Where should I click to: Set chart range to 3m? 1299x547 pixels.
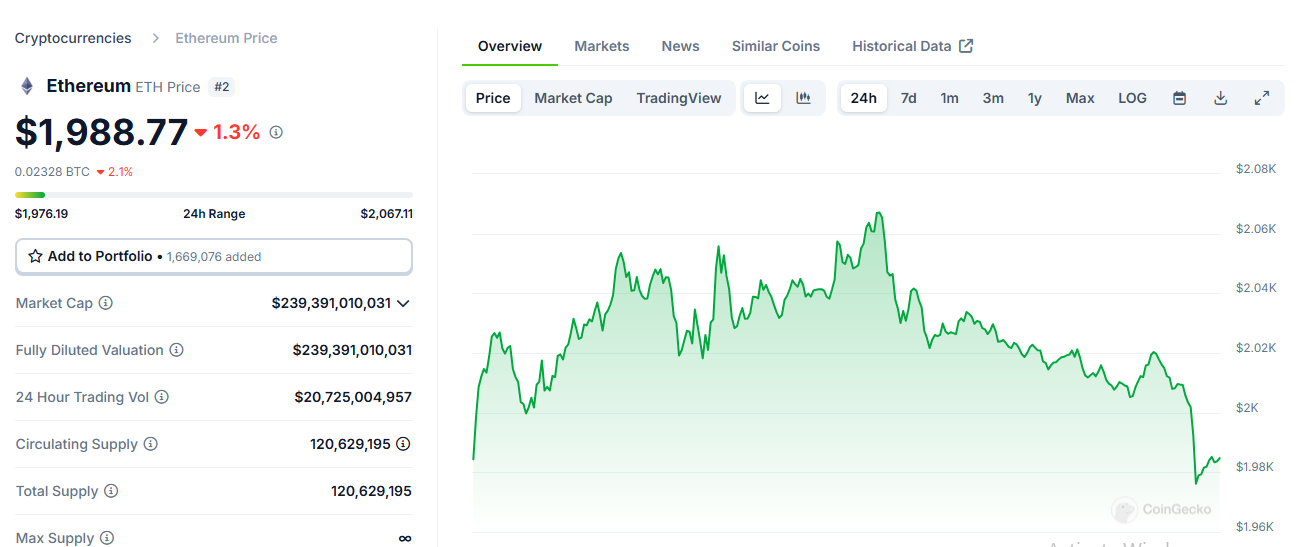(x=993, y=98)
